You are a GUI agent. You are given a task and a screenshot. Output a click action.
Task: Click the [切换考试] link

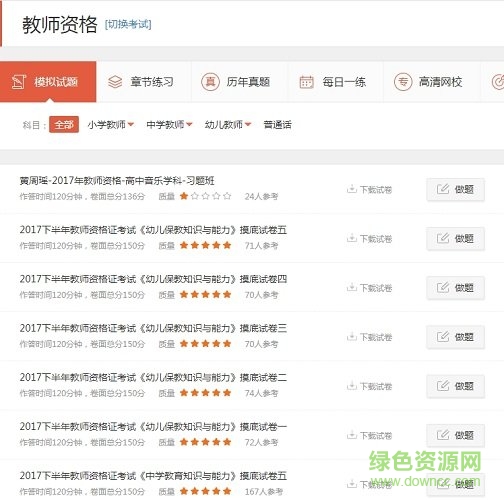[128, 24]
